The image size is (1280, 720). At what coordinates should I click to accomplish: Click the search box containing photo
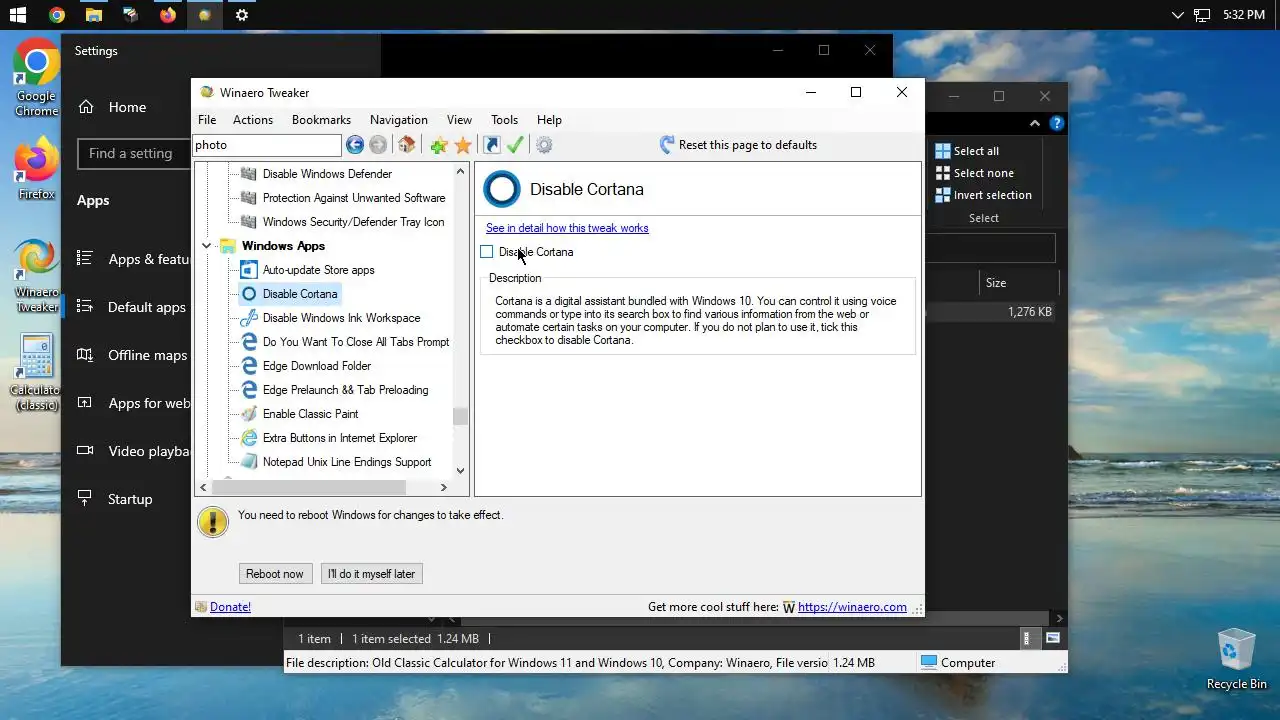[x=267, y=145]
